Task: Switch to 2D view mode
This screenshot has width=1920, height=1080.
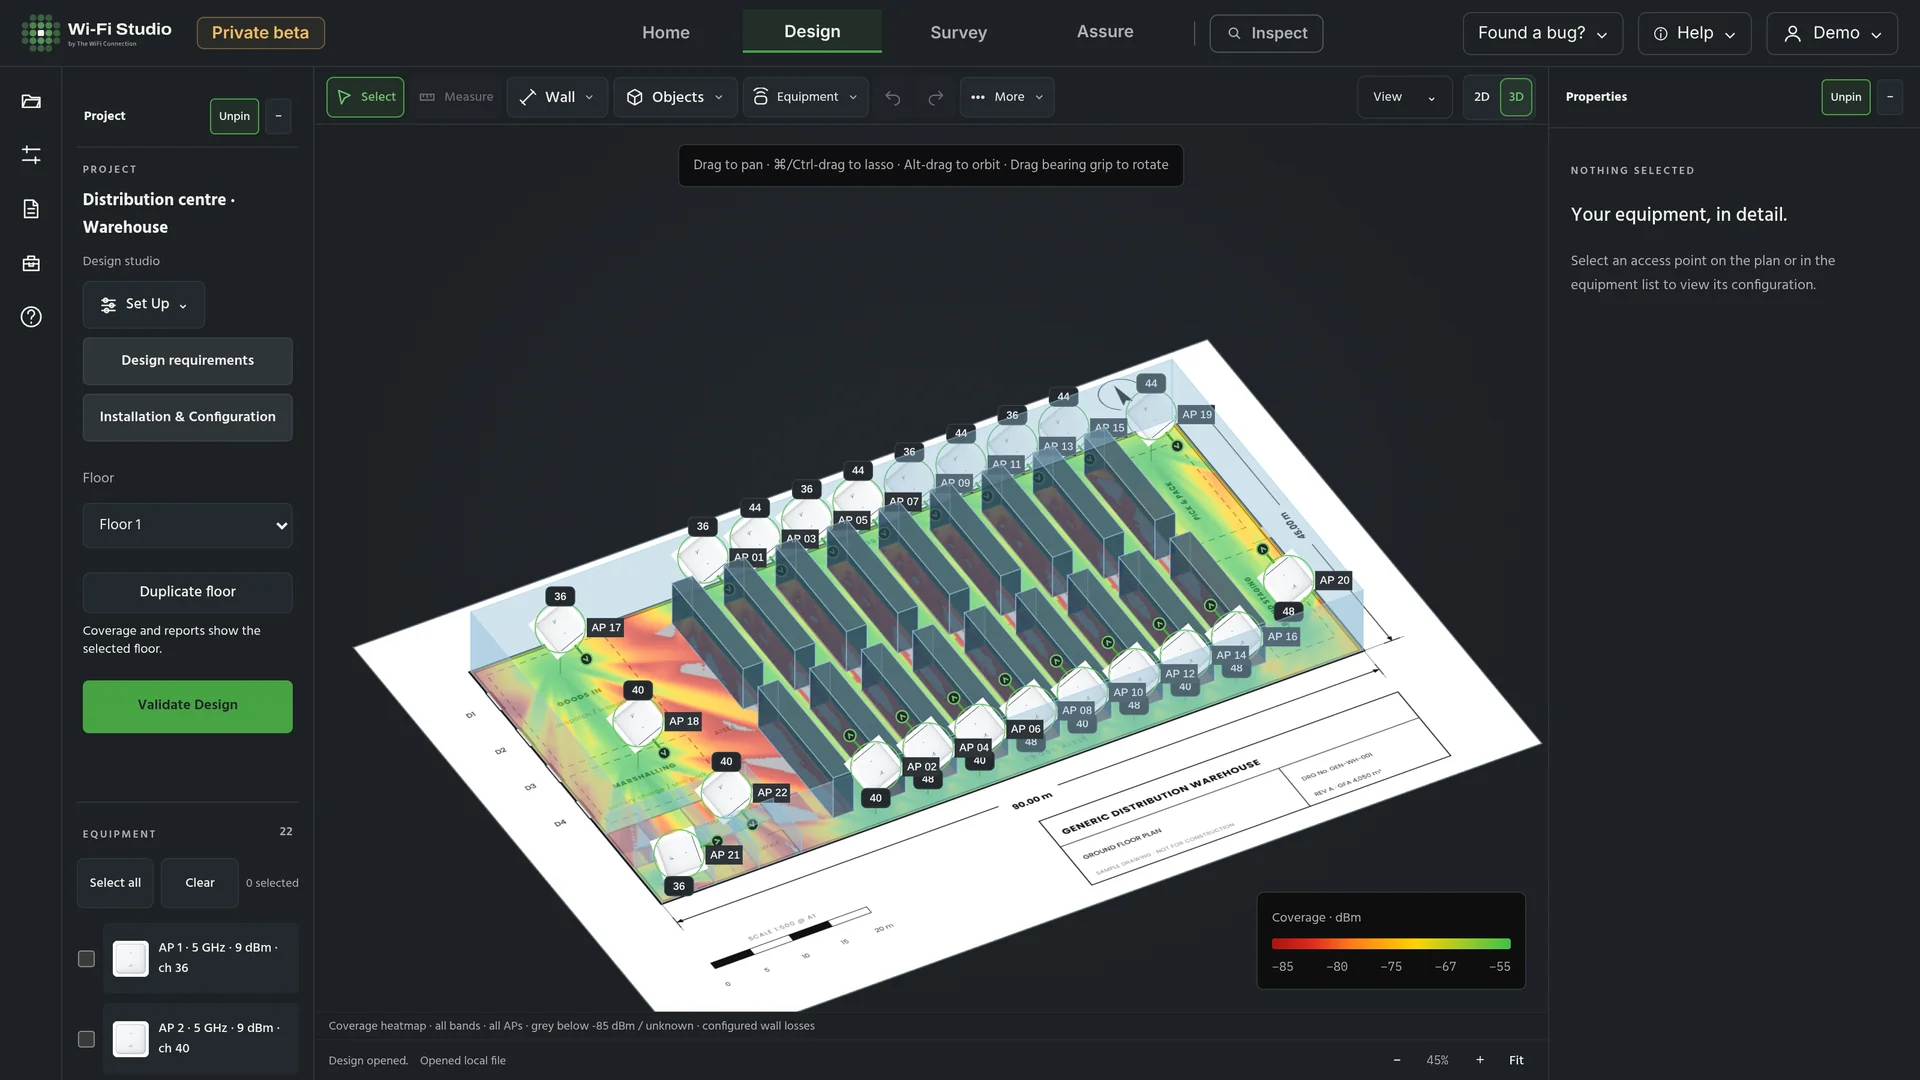Action: click(x=1481, y=97)
